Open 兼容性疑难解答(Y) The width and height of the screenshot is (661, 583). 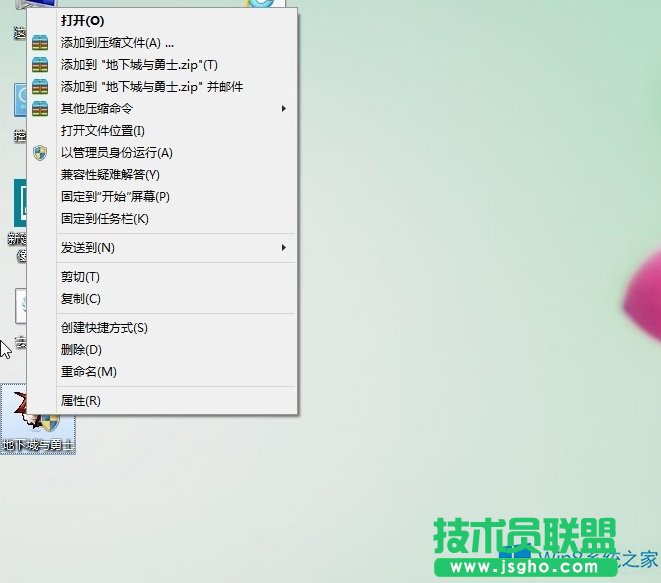[x=110, y=174]
